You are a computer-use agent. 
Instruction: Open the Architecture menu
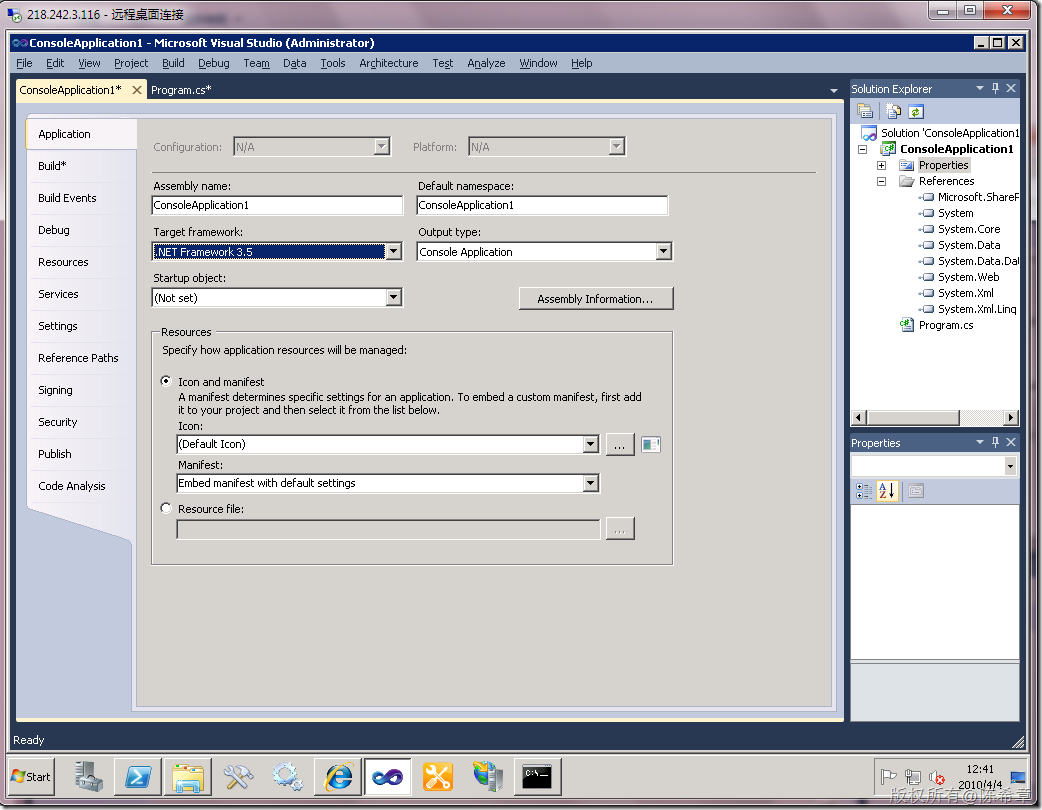[389, 63]
